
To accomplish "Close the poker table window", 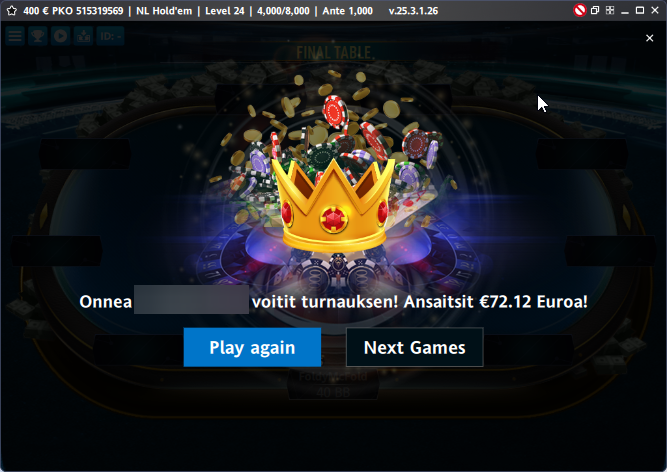I will pyautogui.click(x=655, y=10).
